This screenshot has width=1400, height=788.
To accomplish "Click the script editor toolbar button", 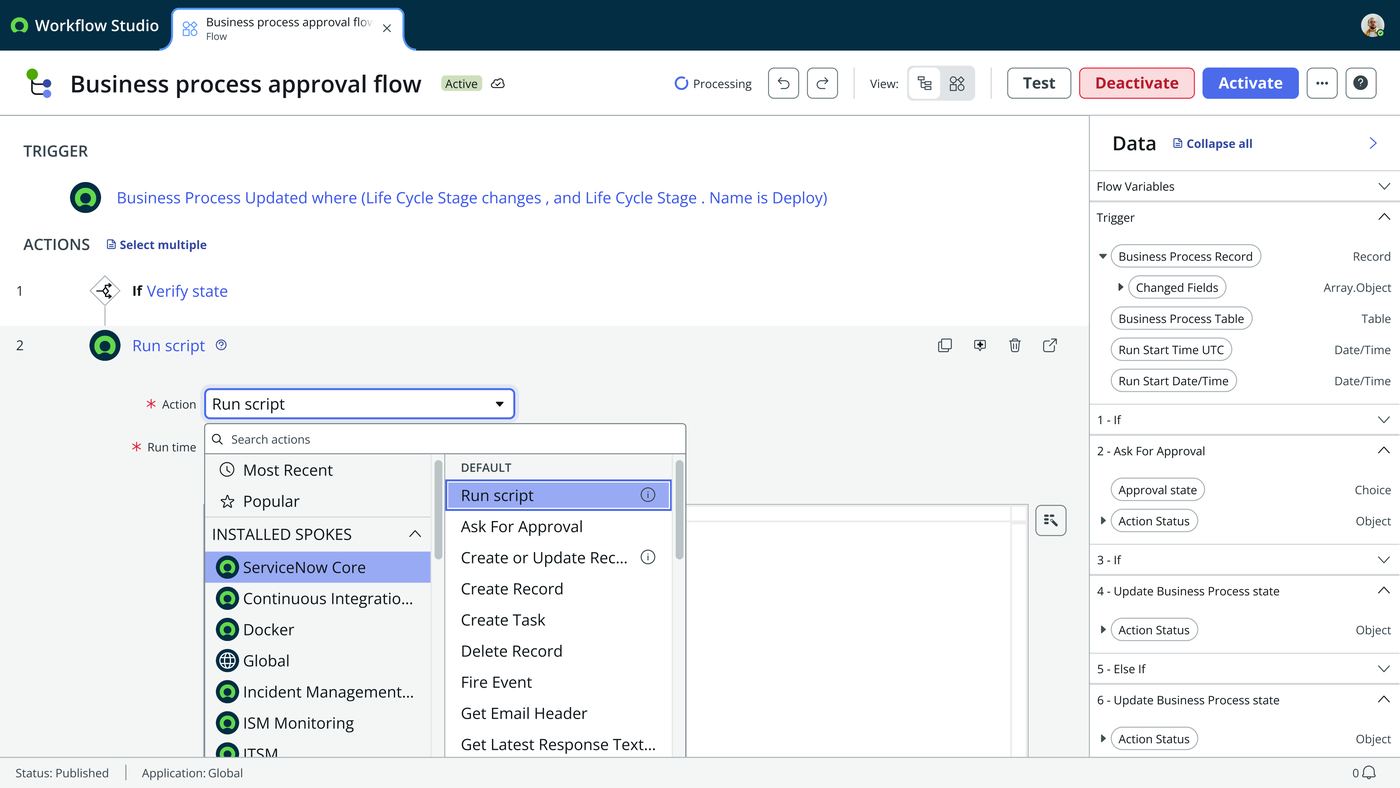I will (x=1051, y=520).
